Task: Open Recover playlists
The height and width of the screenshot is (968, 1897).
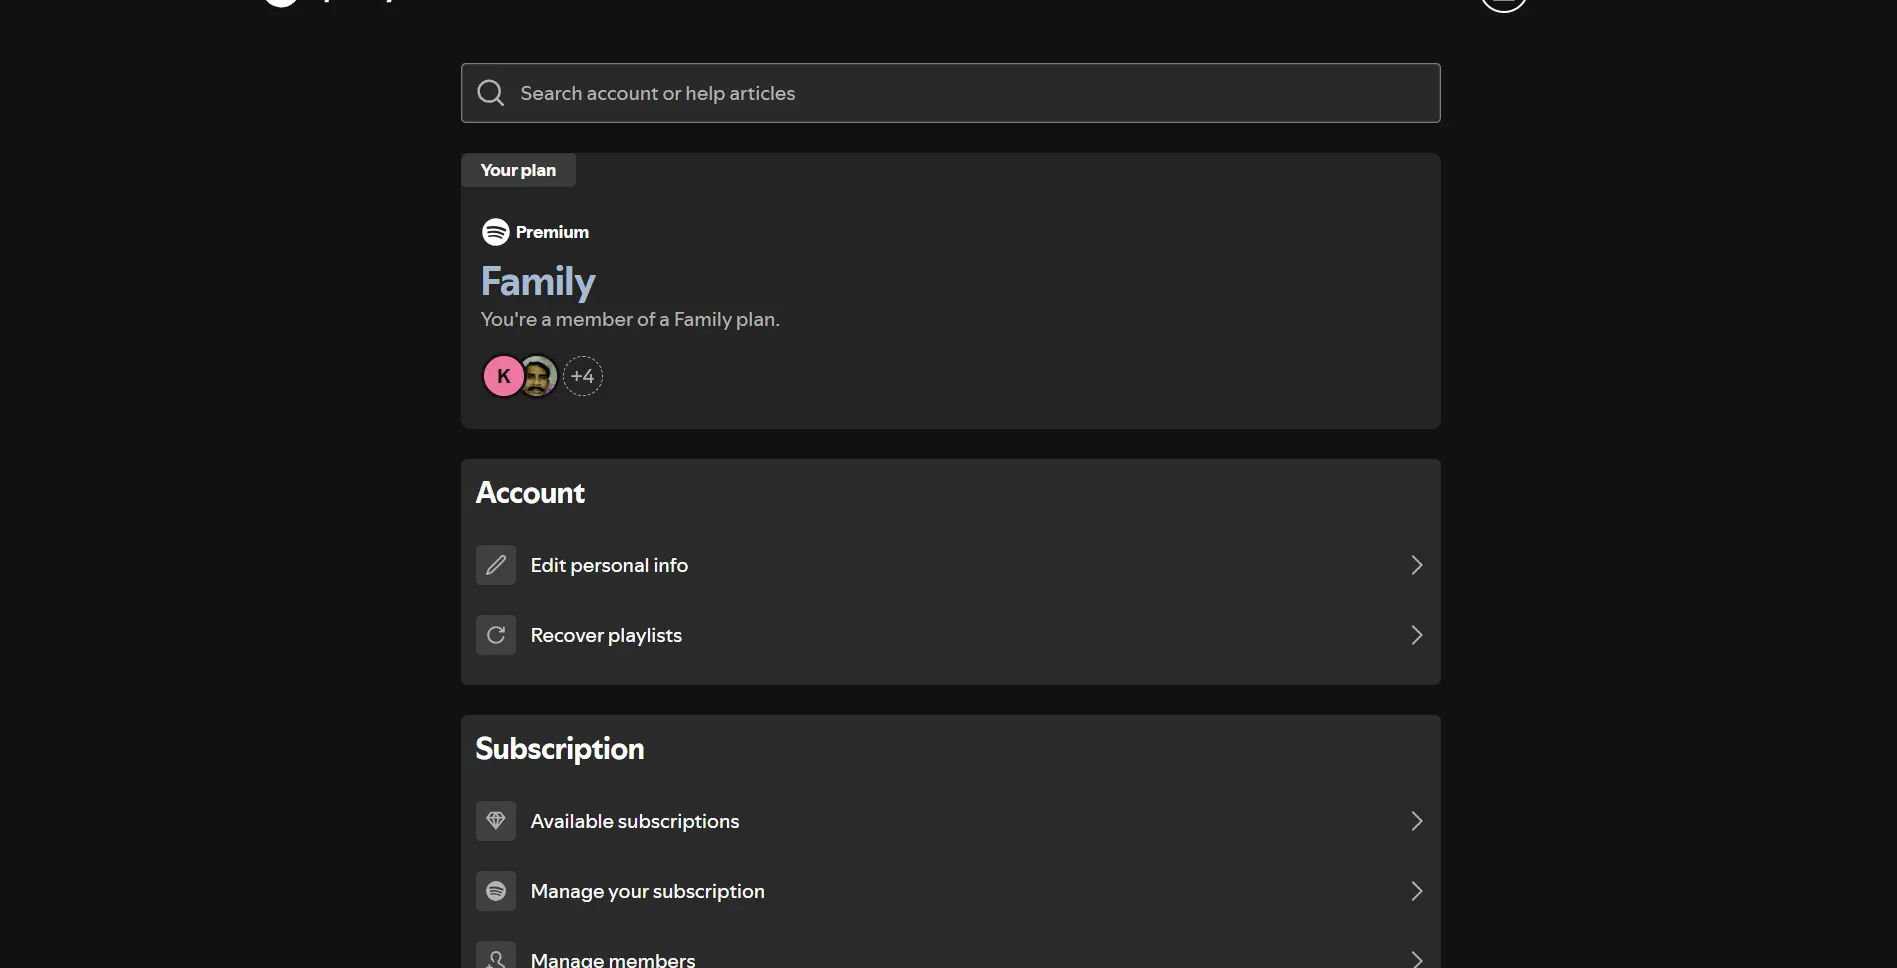Action: pos(950,635)
